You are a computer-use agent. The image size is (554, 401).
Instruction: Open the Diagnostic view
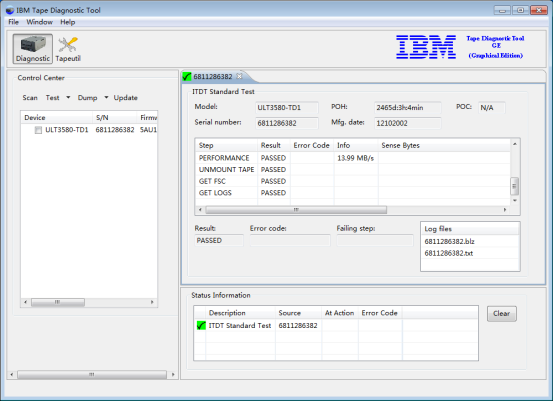pyautogui.click(x=33, y=49)
